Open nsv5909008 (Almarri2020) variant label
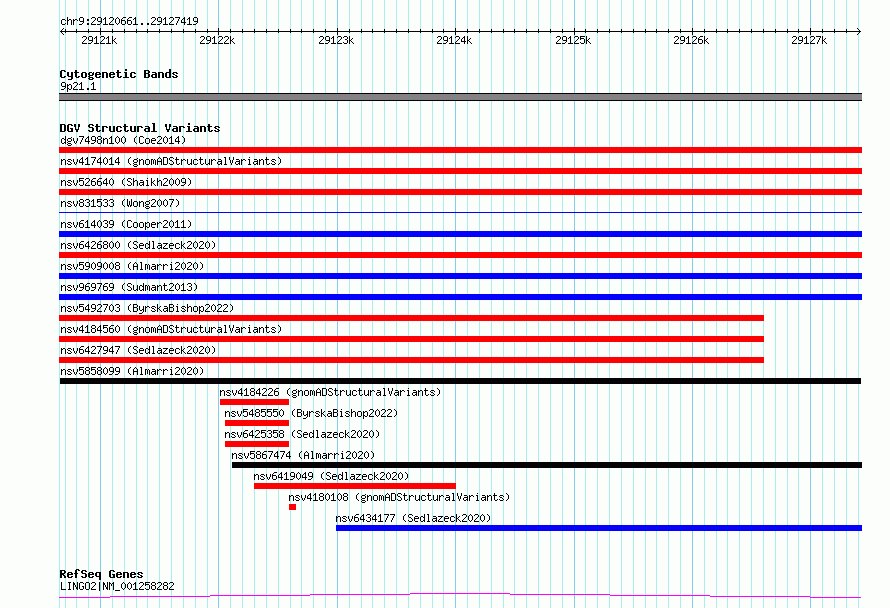This screenshot has height=608, width=890. pos(132,266)
